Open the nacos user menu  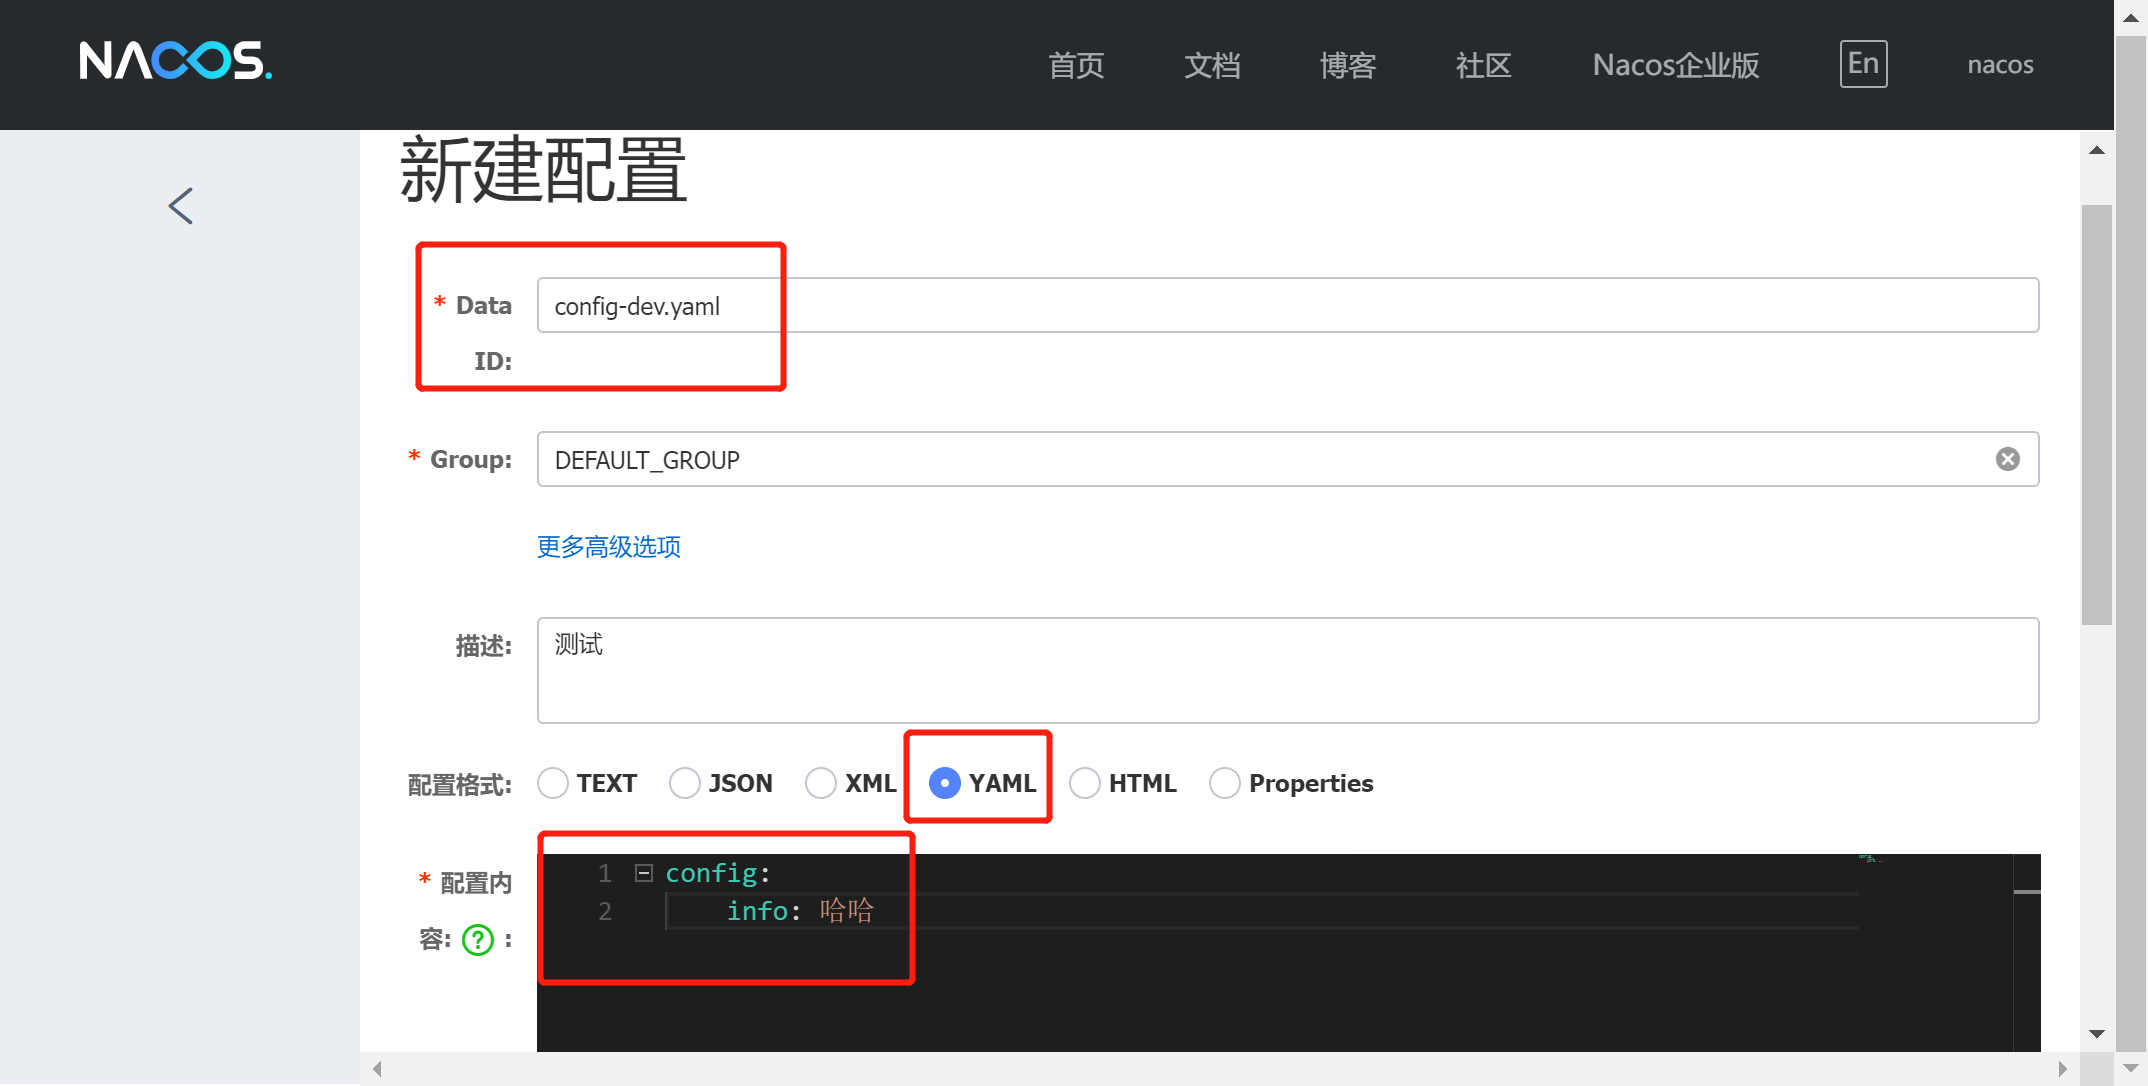pyautogui.click(x=2000, y=65)
